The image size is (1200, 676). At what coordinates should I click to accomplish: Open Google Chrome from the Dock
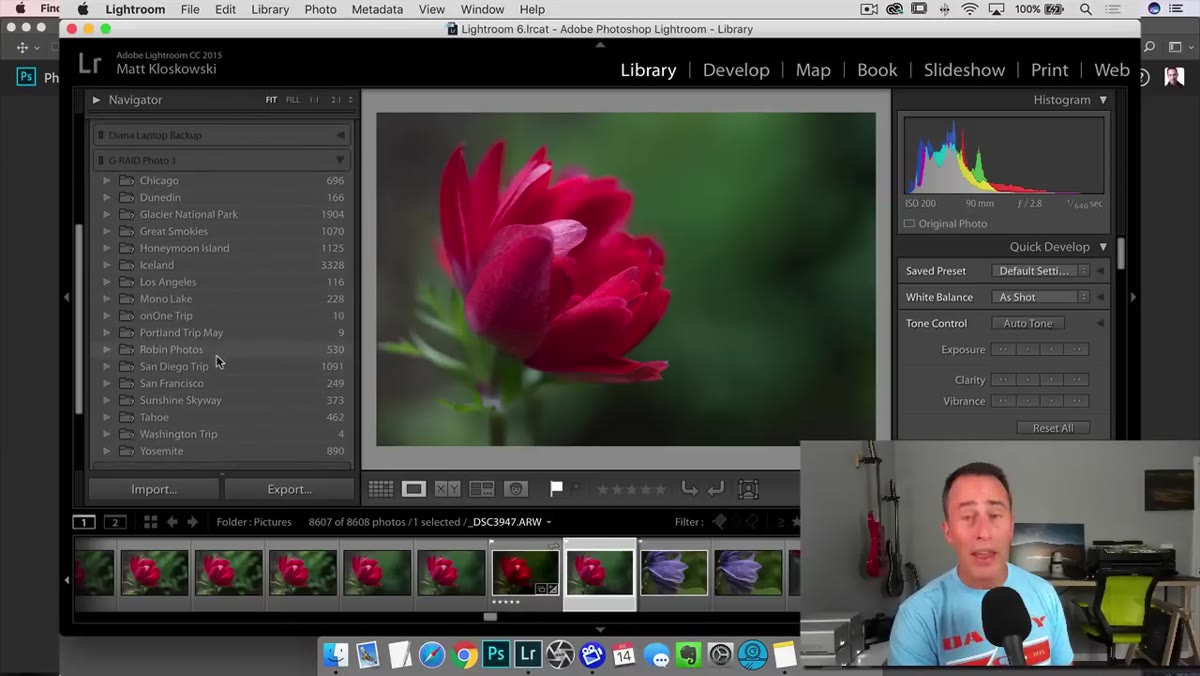pos(464,655)
